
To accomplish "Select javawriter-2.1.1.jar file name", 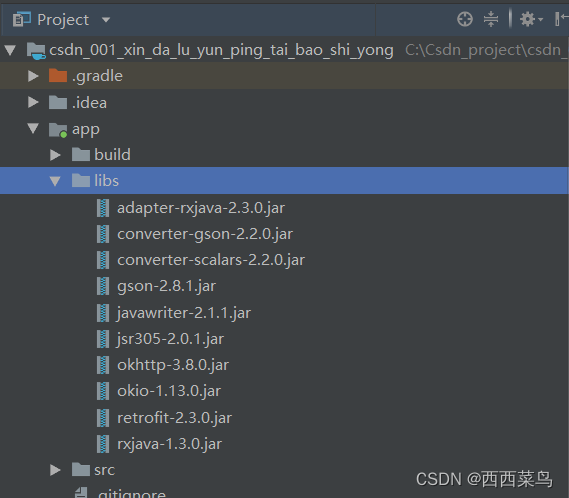I will pyautogui.click(x=184, y=313).
